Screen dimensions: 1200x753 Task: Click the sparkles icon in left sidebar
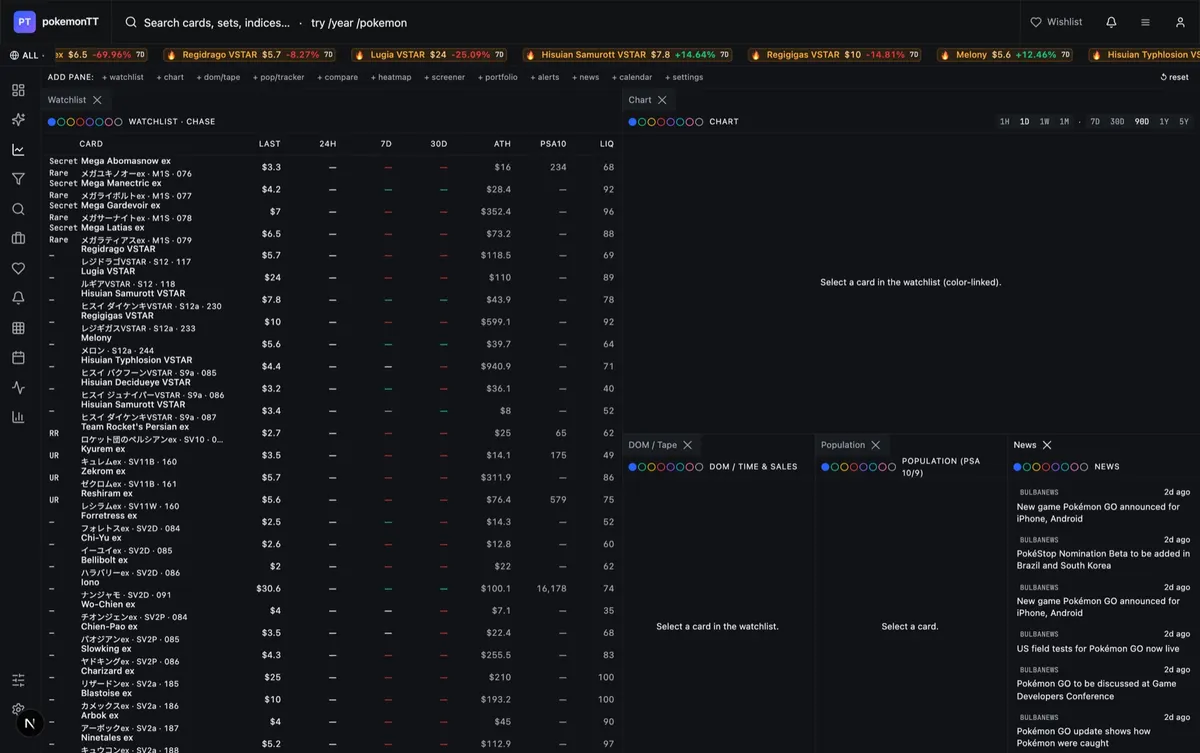pos(18,120)
